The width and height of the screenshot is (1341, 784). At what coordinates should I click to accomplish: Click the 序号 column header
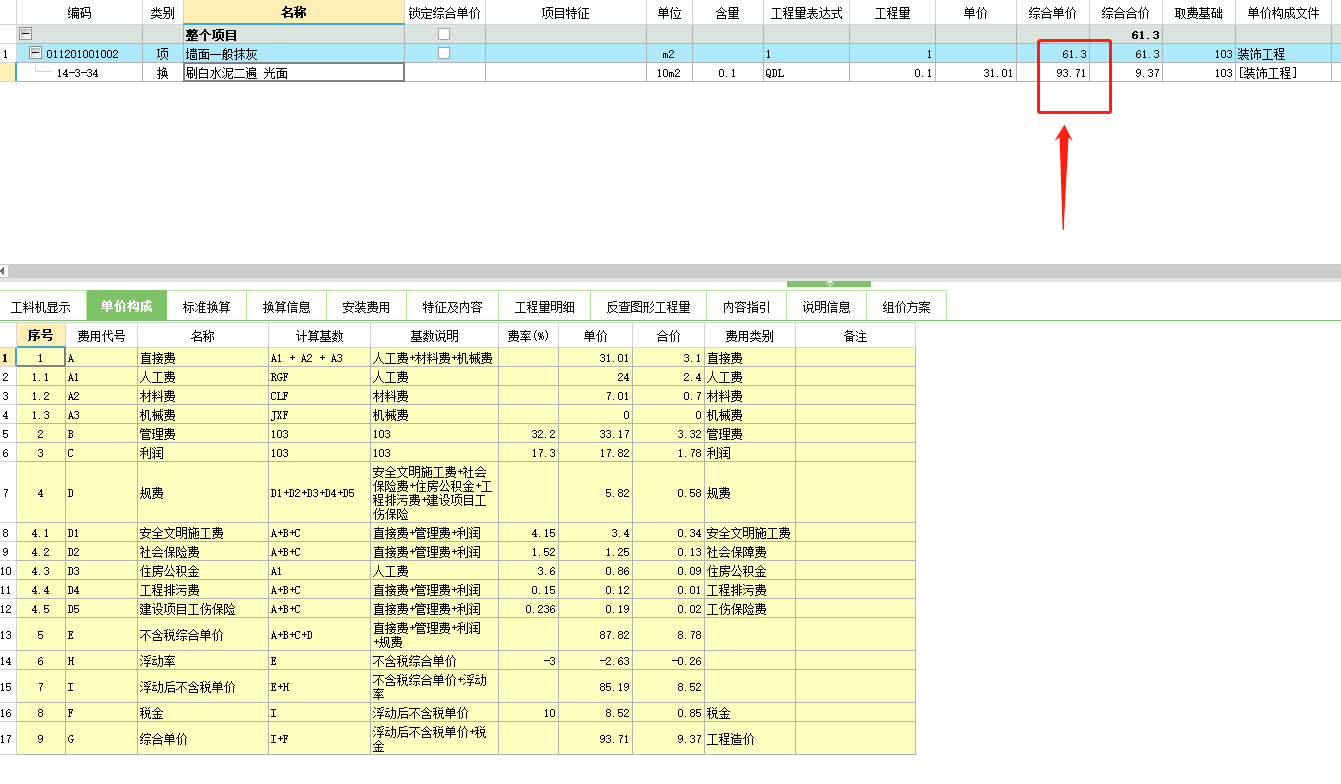pos(40,336)
